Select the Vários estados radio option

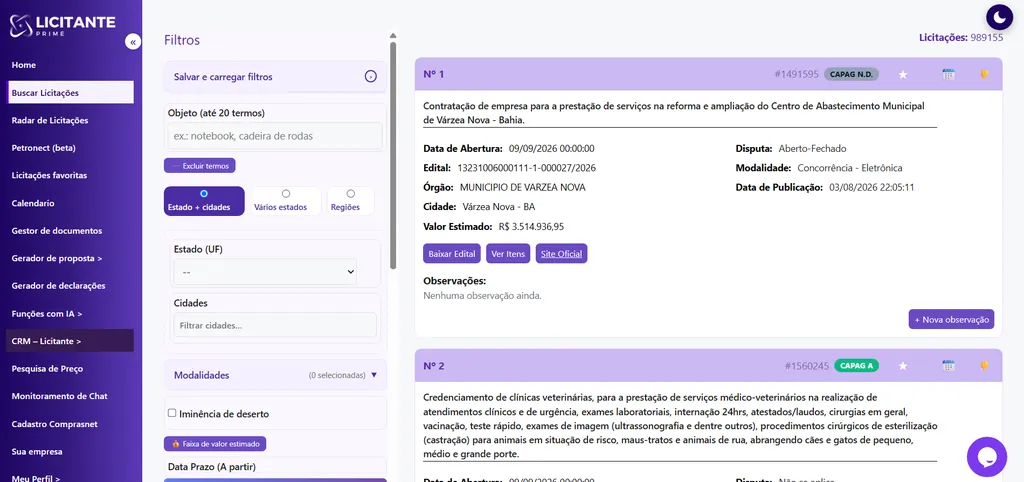(285, 194)
